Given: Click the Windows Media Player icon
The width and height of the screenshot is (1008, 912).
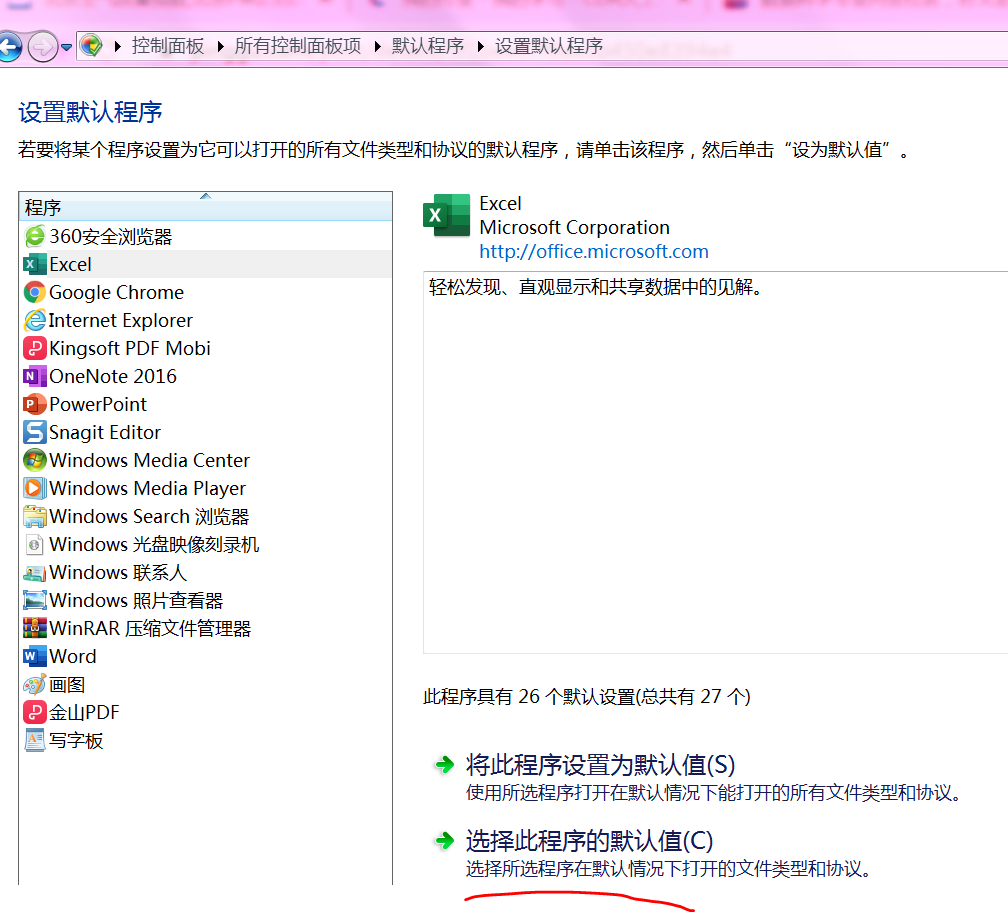Looking at the screenshot, I should [35, 488].
